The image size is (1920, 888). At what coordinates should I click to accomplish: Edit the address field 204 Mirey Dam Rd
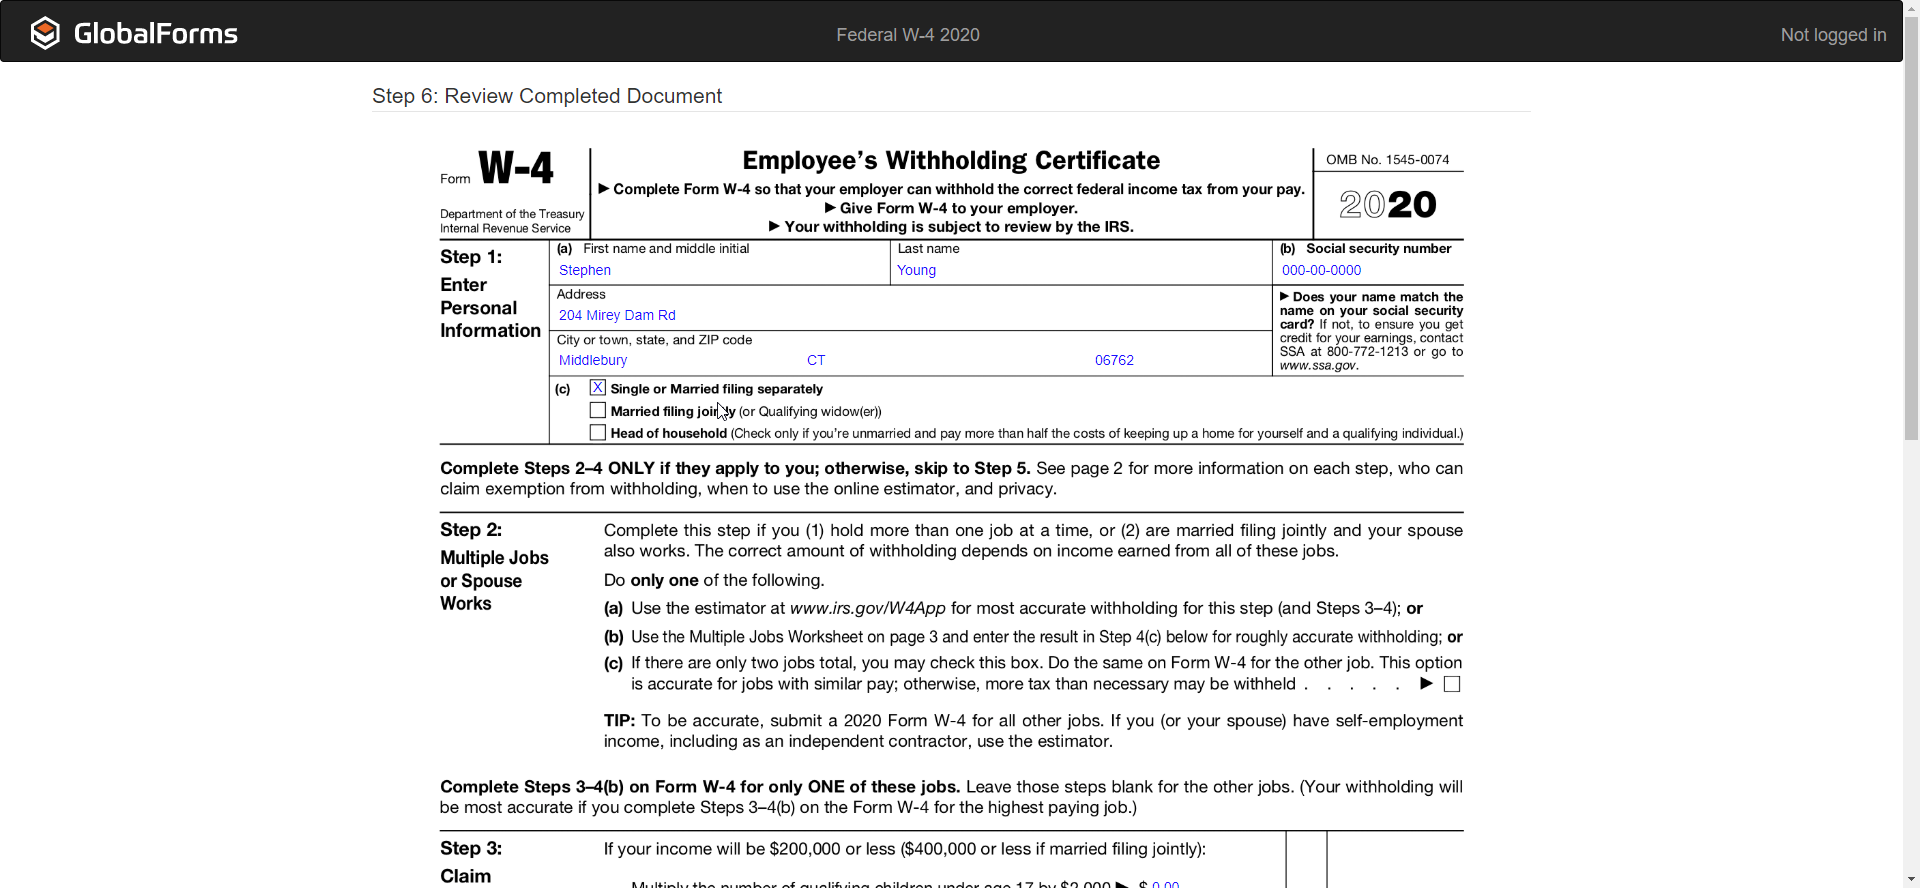pyautogui.click(x=617, y=315)
